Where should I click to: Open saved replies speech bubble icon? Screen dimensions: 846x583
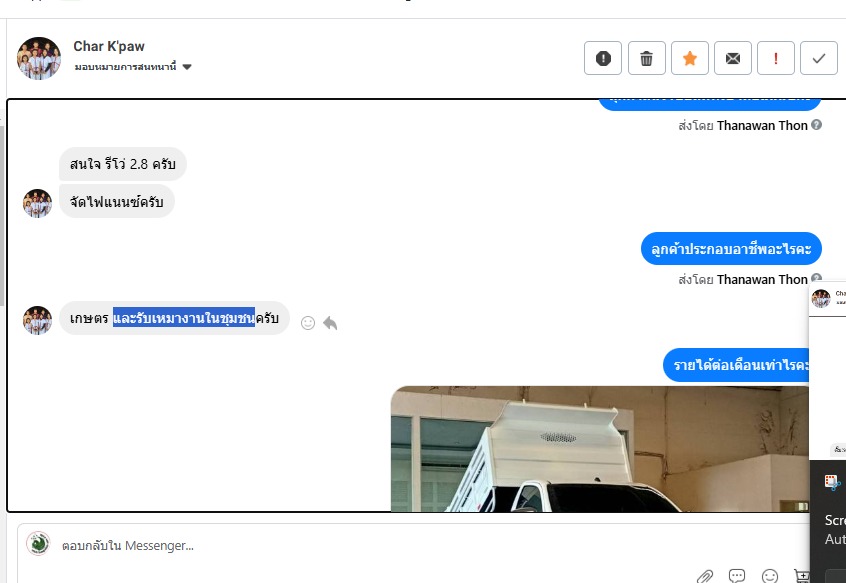[x=737, y=576]
